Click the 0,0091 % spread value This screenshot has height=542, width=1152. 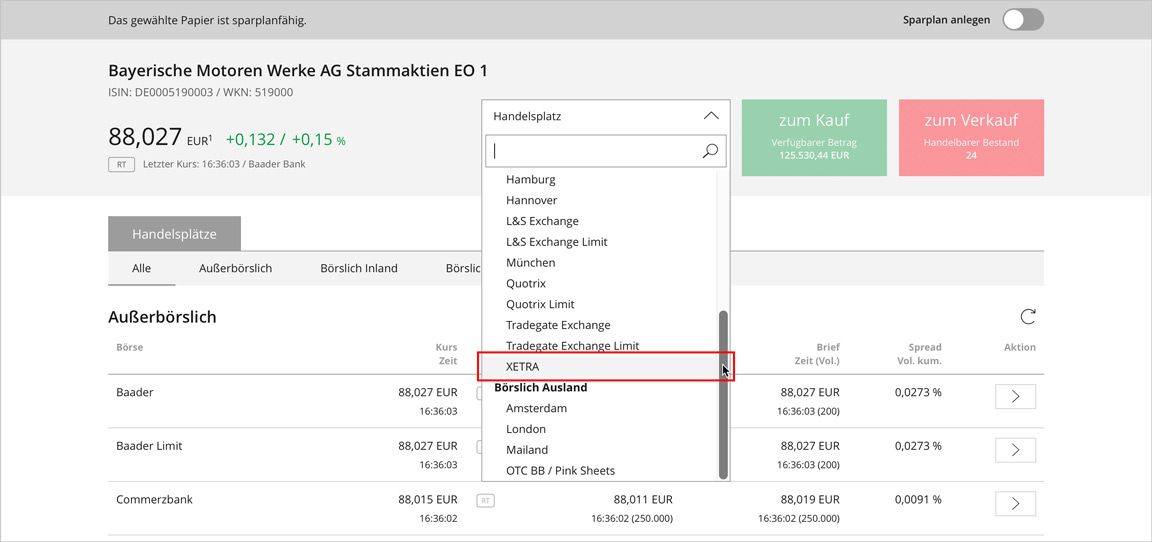(918, 499)
